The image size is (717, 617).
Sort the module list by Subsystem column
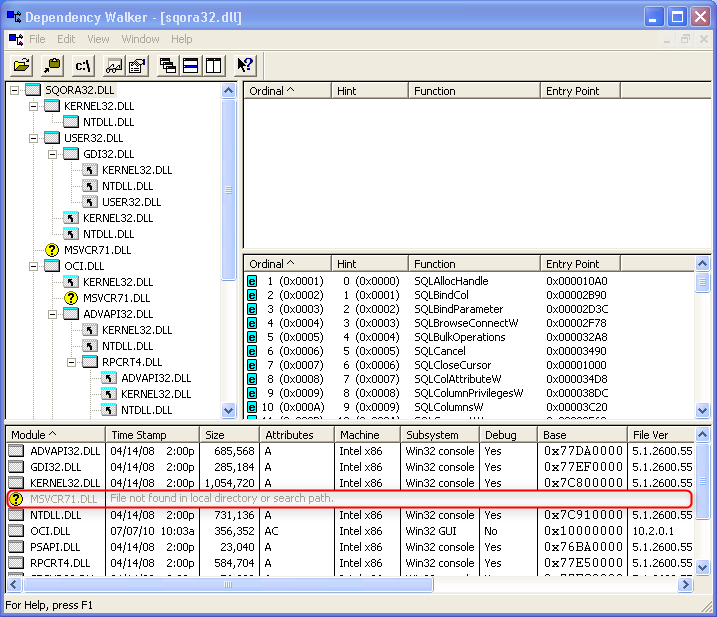[440, 435]
